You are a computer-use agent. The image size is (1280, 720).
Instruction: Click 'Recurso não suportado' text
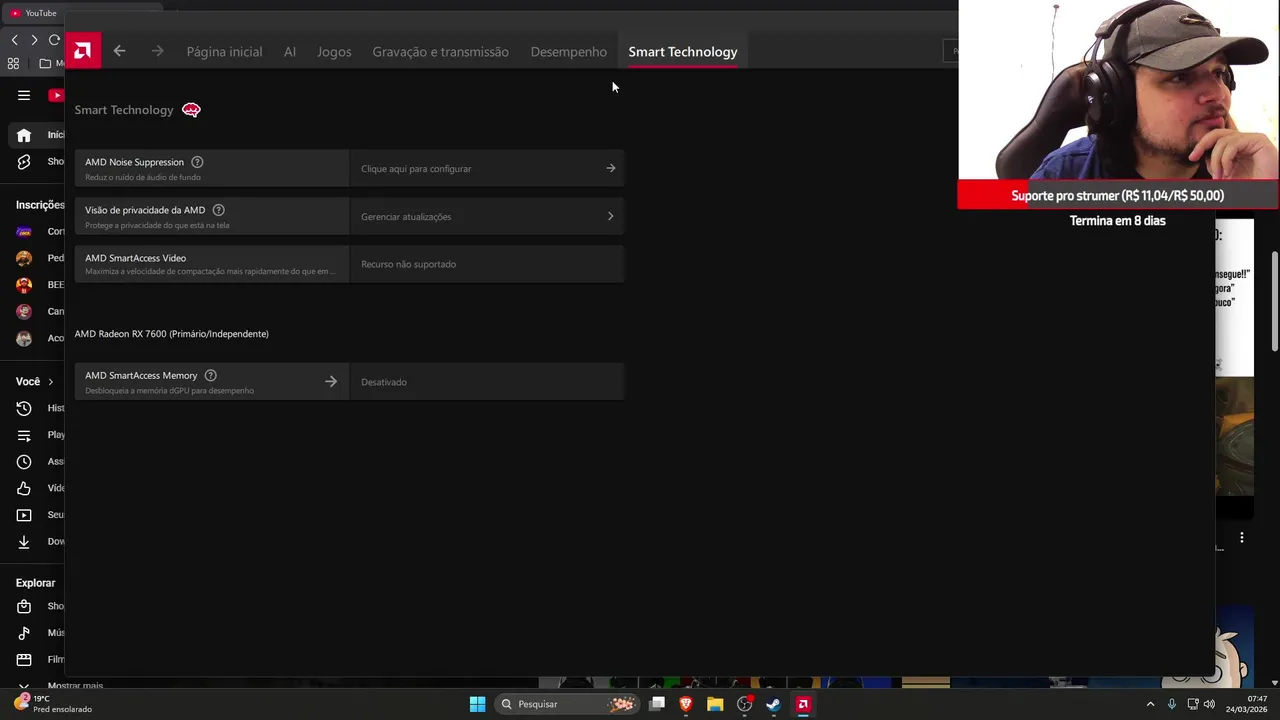408,264
